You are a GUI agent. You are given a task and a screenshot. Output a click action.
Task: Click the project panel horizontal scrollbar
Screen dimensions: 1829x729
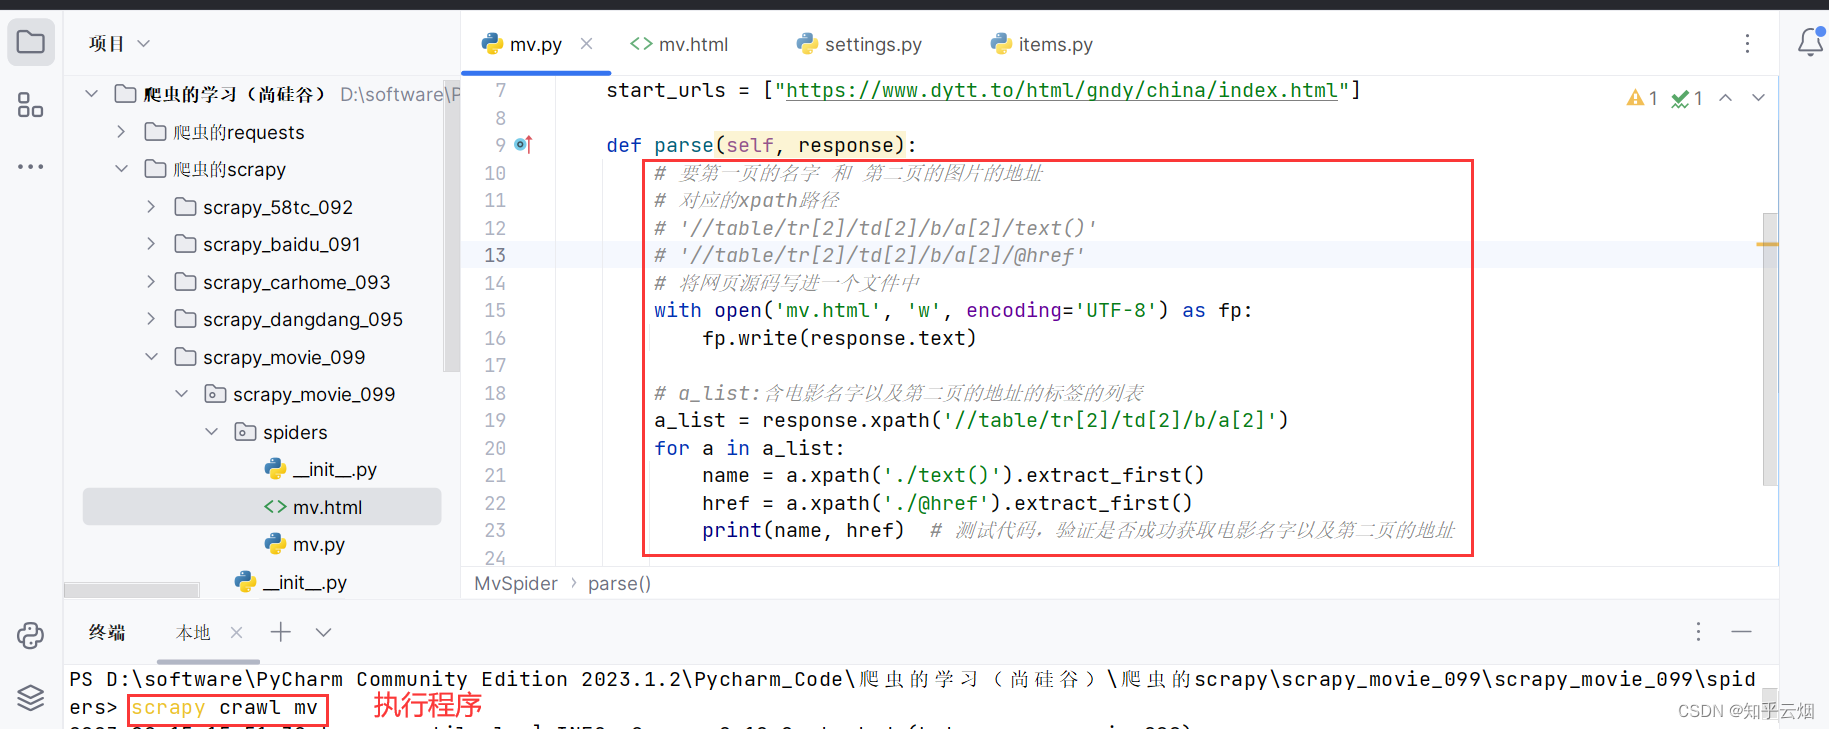point(131,590)
